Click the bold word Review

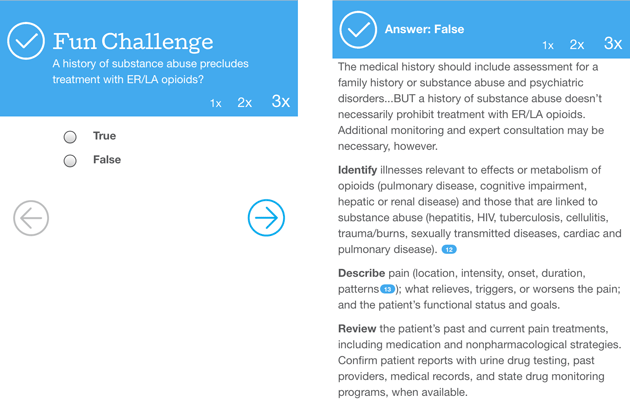click(x=357, y=329)
